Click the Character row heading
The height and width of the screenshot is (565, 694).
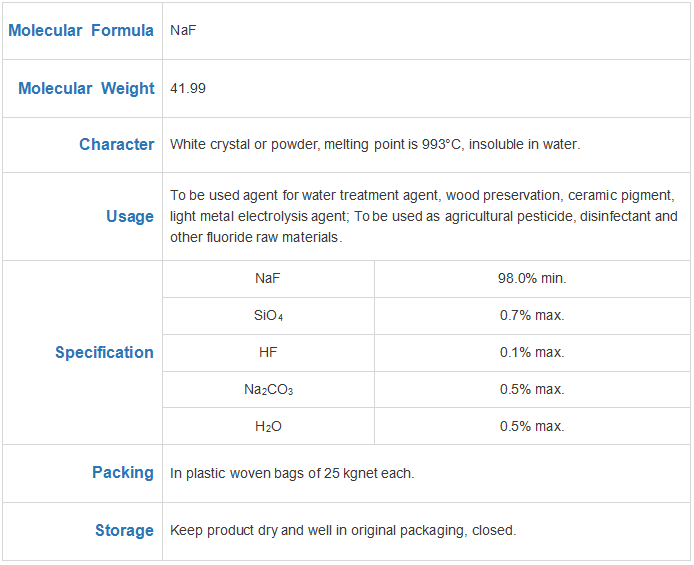[117, 145]
